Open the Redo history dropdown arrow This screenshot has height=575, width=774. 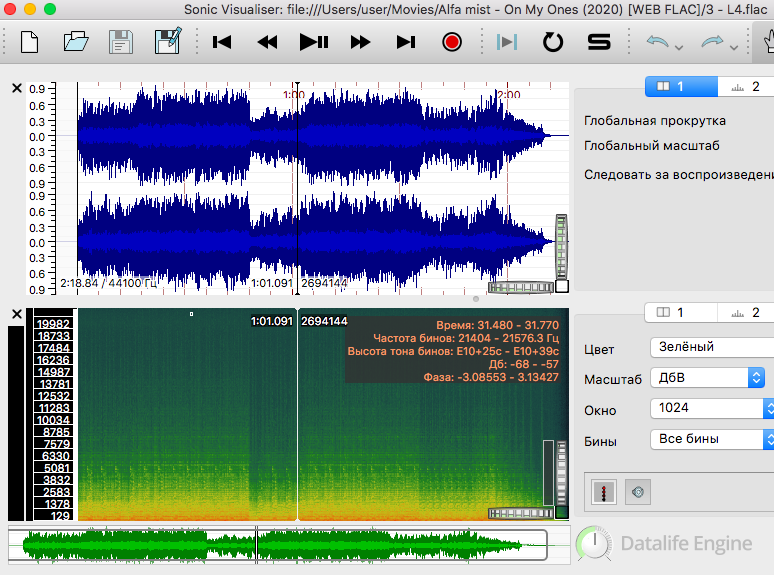[x=734, y=47]
